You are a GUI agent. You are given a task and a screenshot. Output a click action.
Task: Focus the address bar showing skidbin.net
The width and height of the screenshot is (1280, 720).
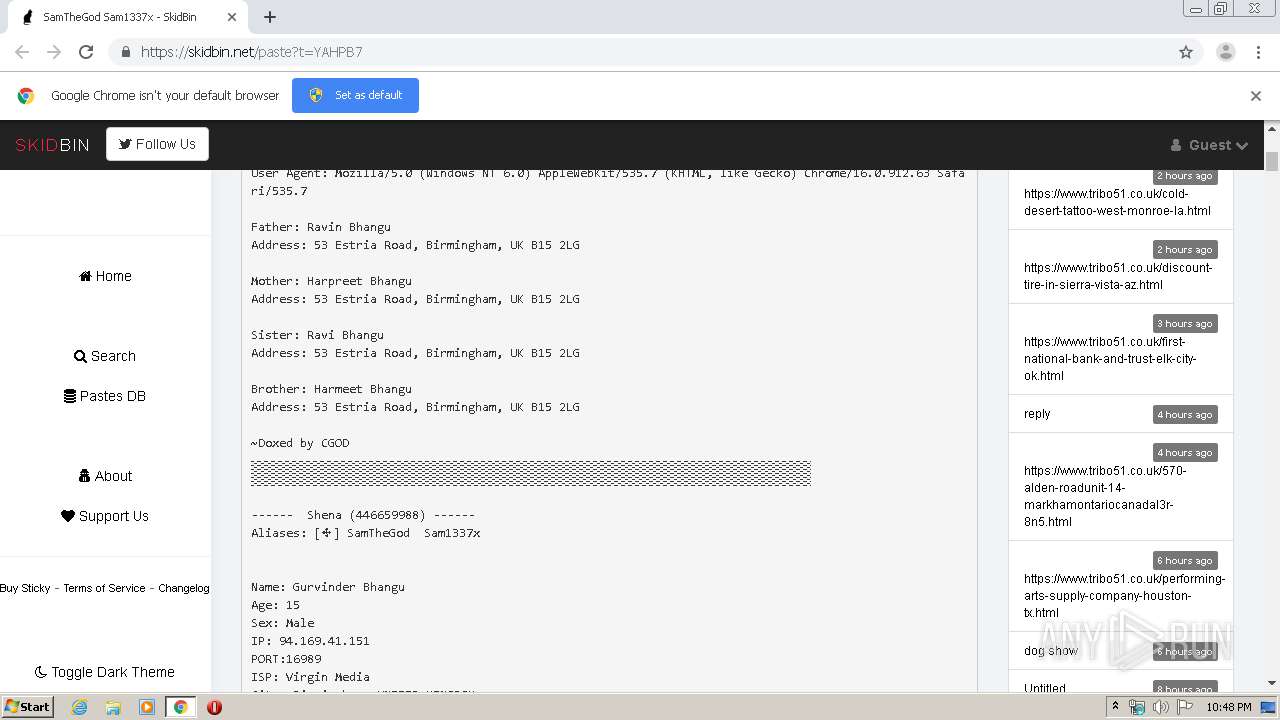[640, 52]
